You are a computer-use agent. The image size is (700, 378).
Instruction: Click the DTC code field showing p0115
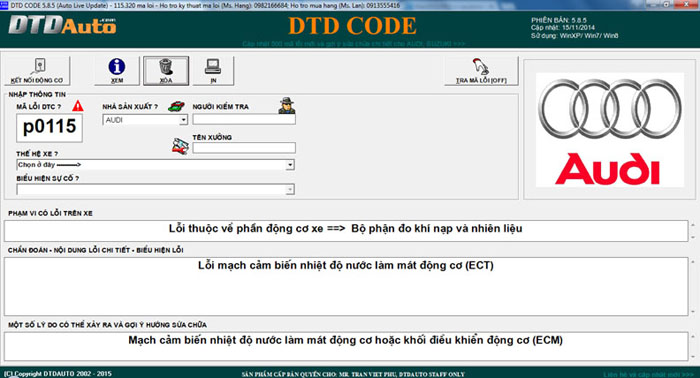click(x=50, y=128)
